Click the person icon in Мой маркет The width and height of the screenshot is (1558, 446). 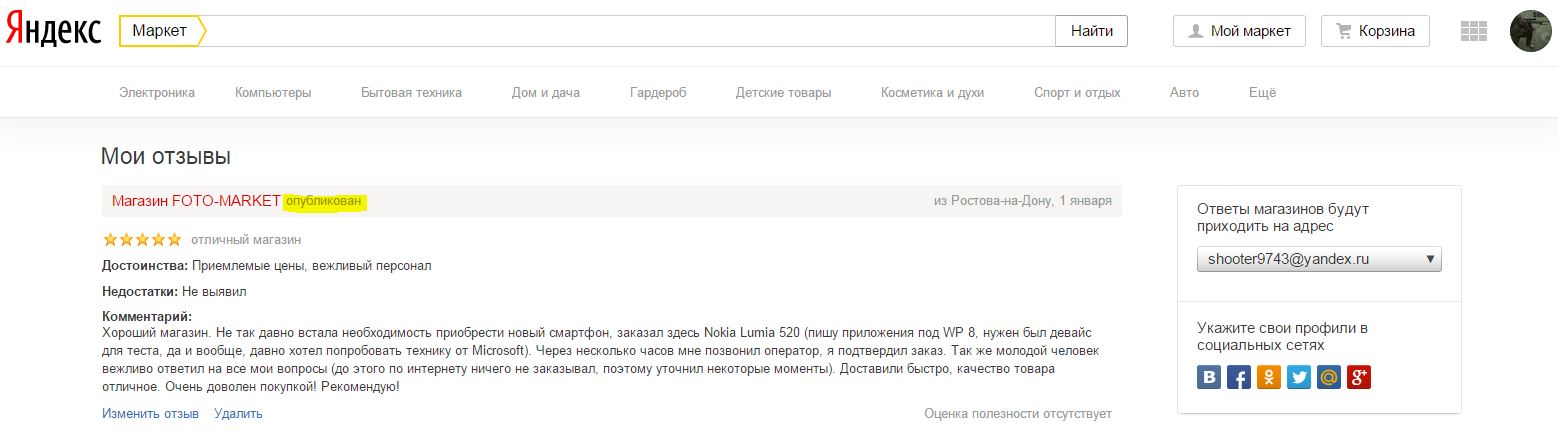point(1195,31)
